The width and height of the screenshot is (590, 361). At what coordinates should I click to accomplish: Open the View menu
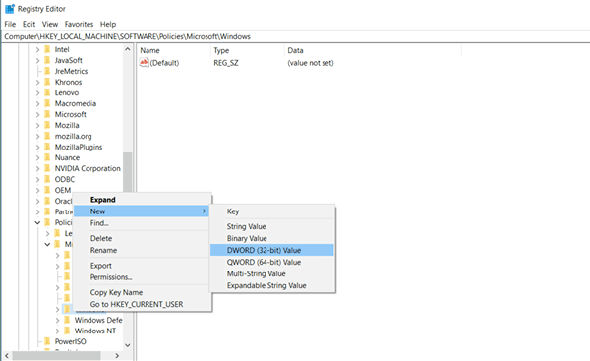[x=50, y=24]
